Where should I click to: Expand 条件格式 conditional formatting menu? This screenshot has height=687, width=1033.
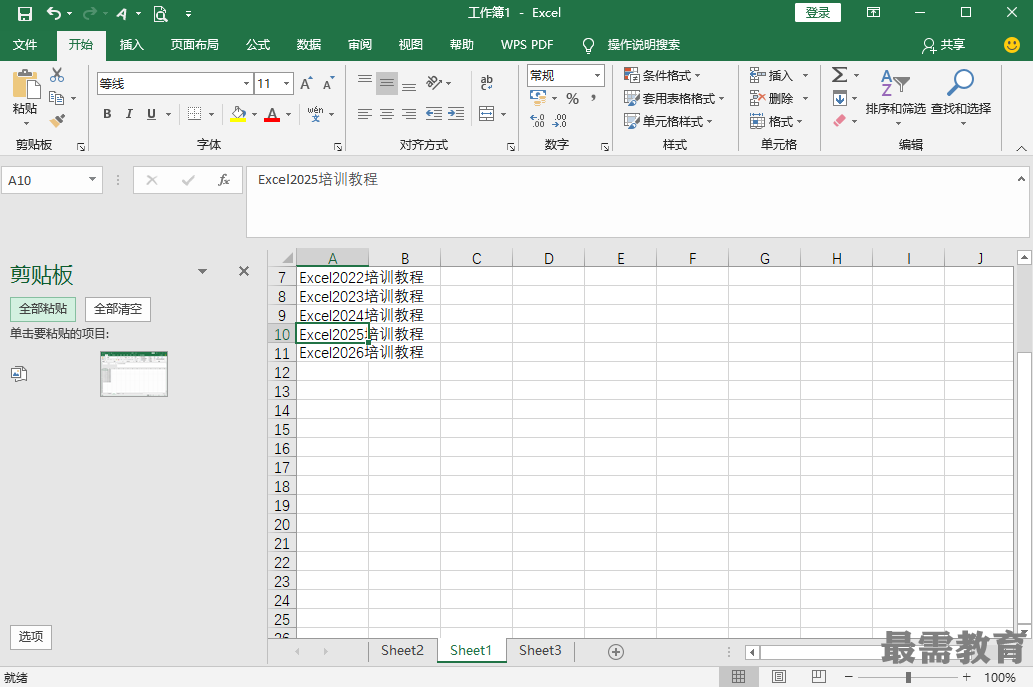(662, 75)
